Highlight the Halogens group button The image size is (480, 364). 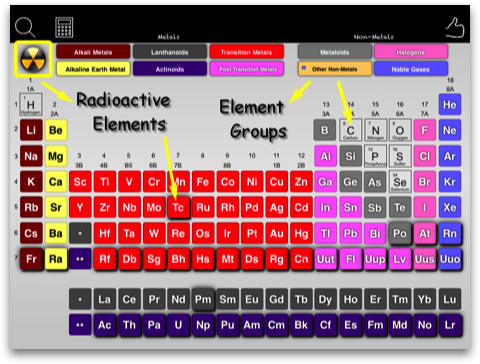pyautogui.click(x=411, y=52)
